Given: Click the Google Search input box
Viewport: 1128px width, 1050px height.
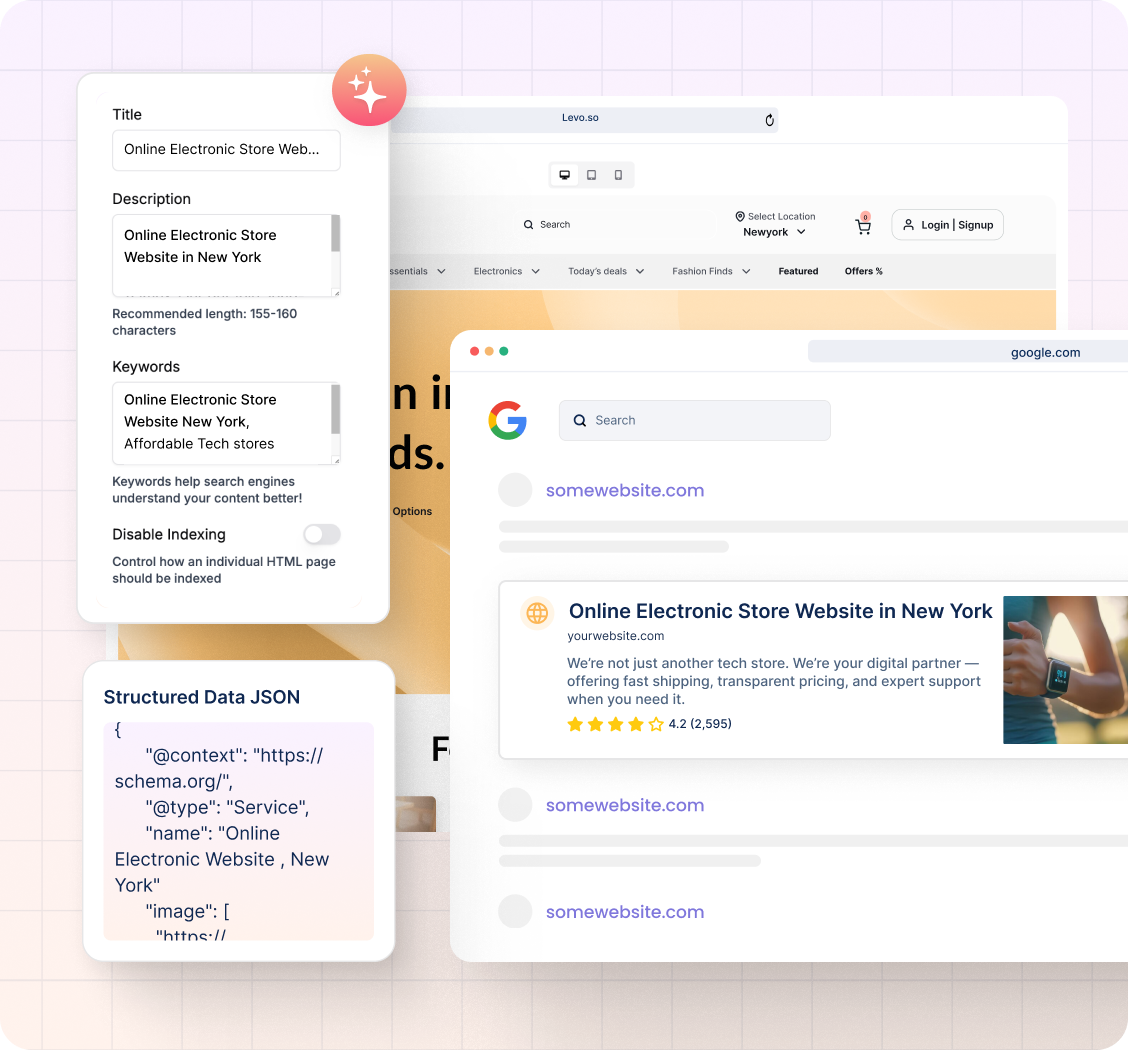Looking at the screenshot, I should pos(695,421).
